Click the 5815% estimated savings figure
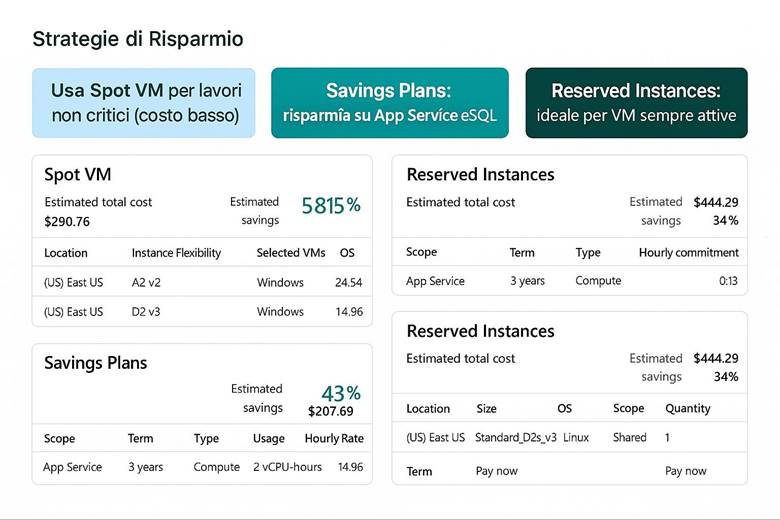780x520 pixels. [331, 205]
